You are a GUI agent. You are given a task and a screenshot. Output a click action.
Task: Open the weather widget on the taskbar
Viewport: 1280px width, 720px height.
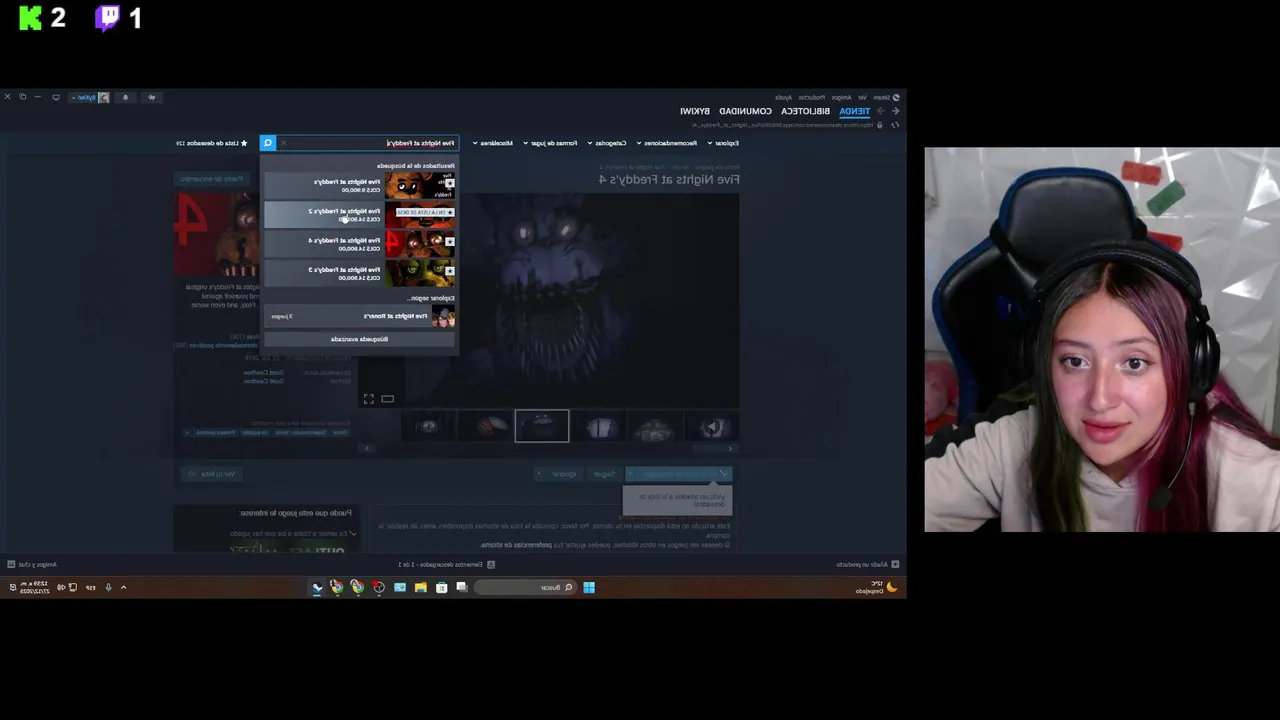pos(876,587)
